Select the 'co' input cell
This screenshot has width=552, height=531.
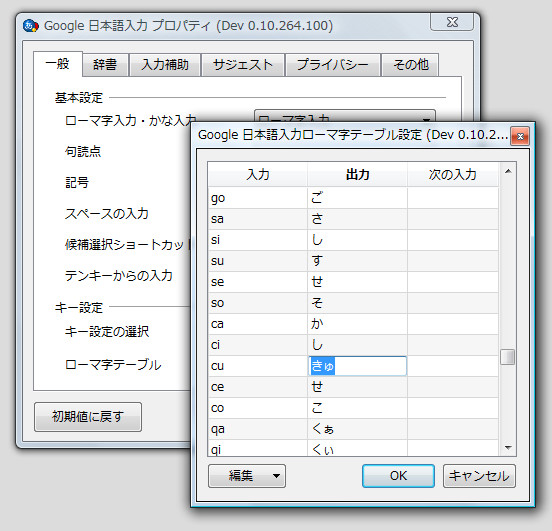(x=258, y=408)
